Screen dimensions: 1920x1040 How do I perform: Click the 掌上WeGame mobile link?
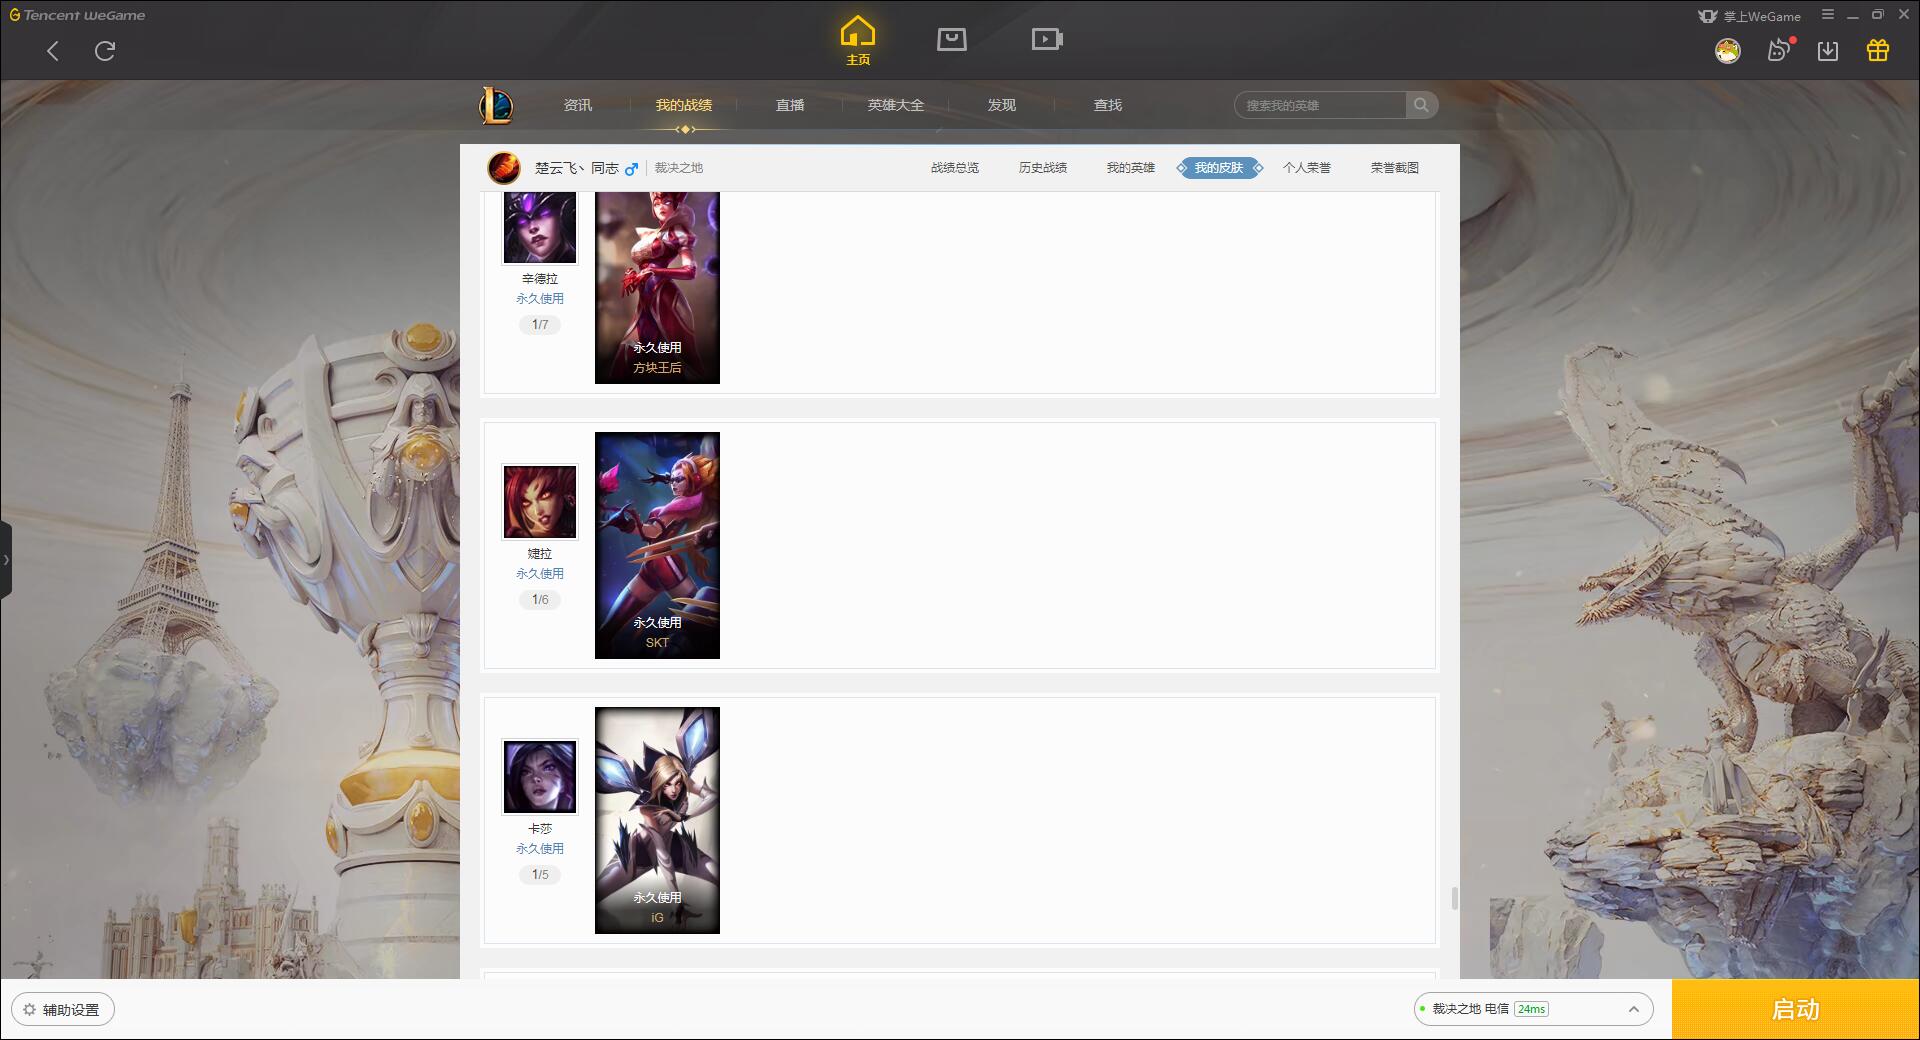(1749, 16)
